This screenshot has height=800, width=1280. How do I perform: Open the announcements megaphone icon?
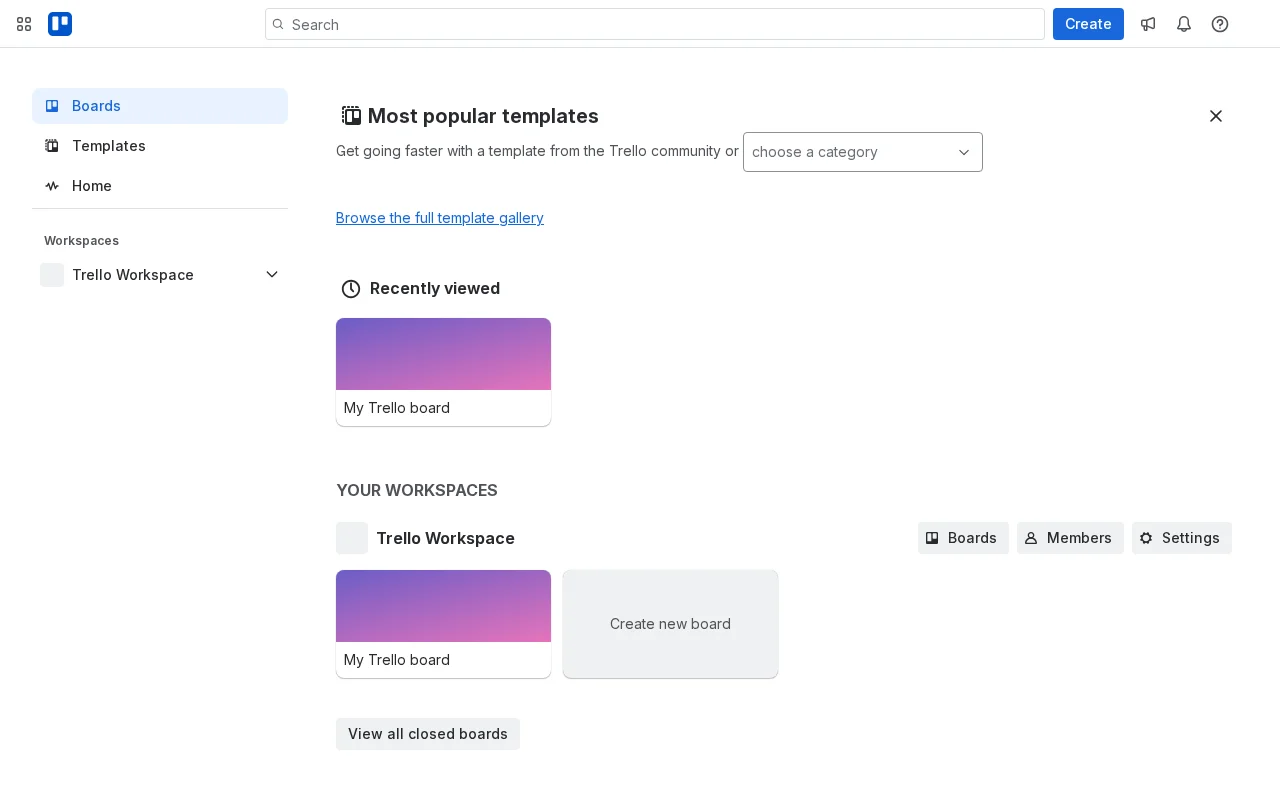[x=1148, y=24]
